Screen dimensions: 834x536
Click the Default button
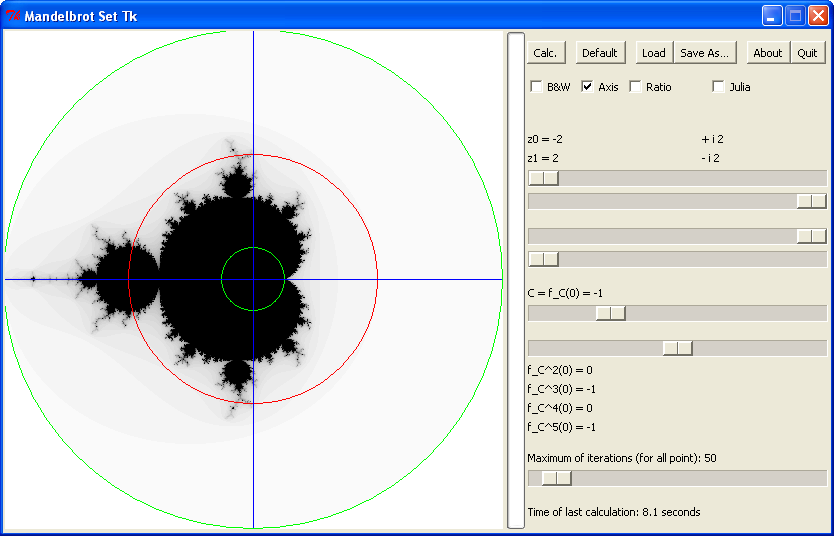pos(599,53)
